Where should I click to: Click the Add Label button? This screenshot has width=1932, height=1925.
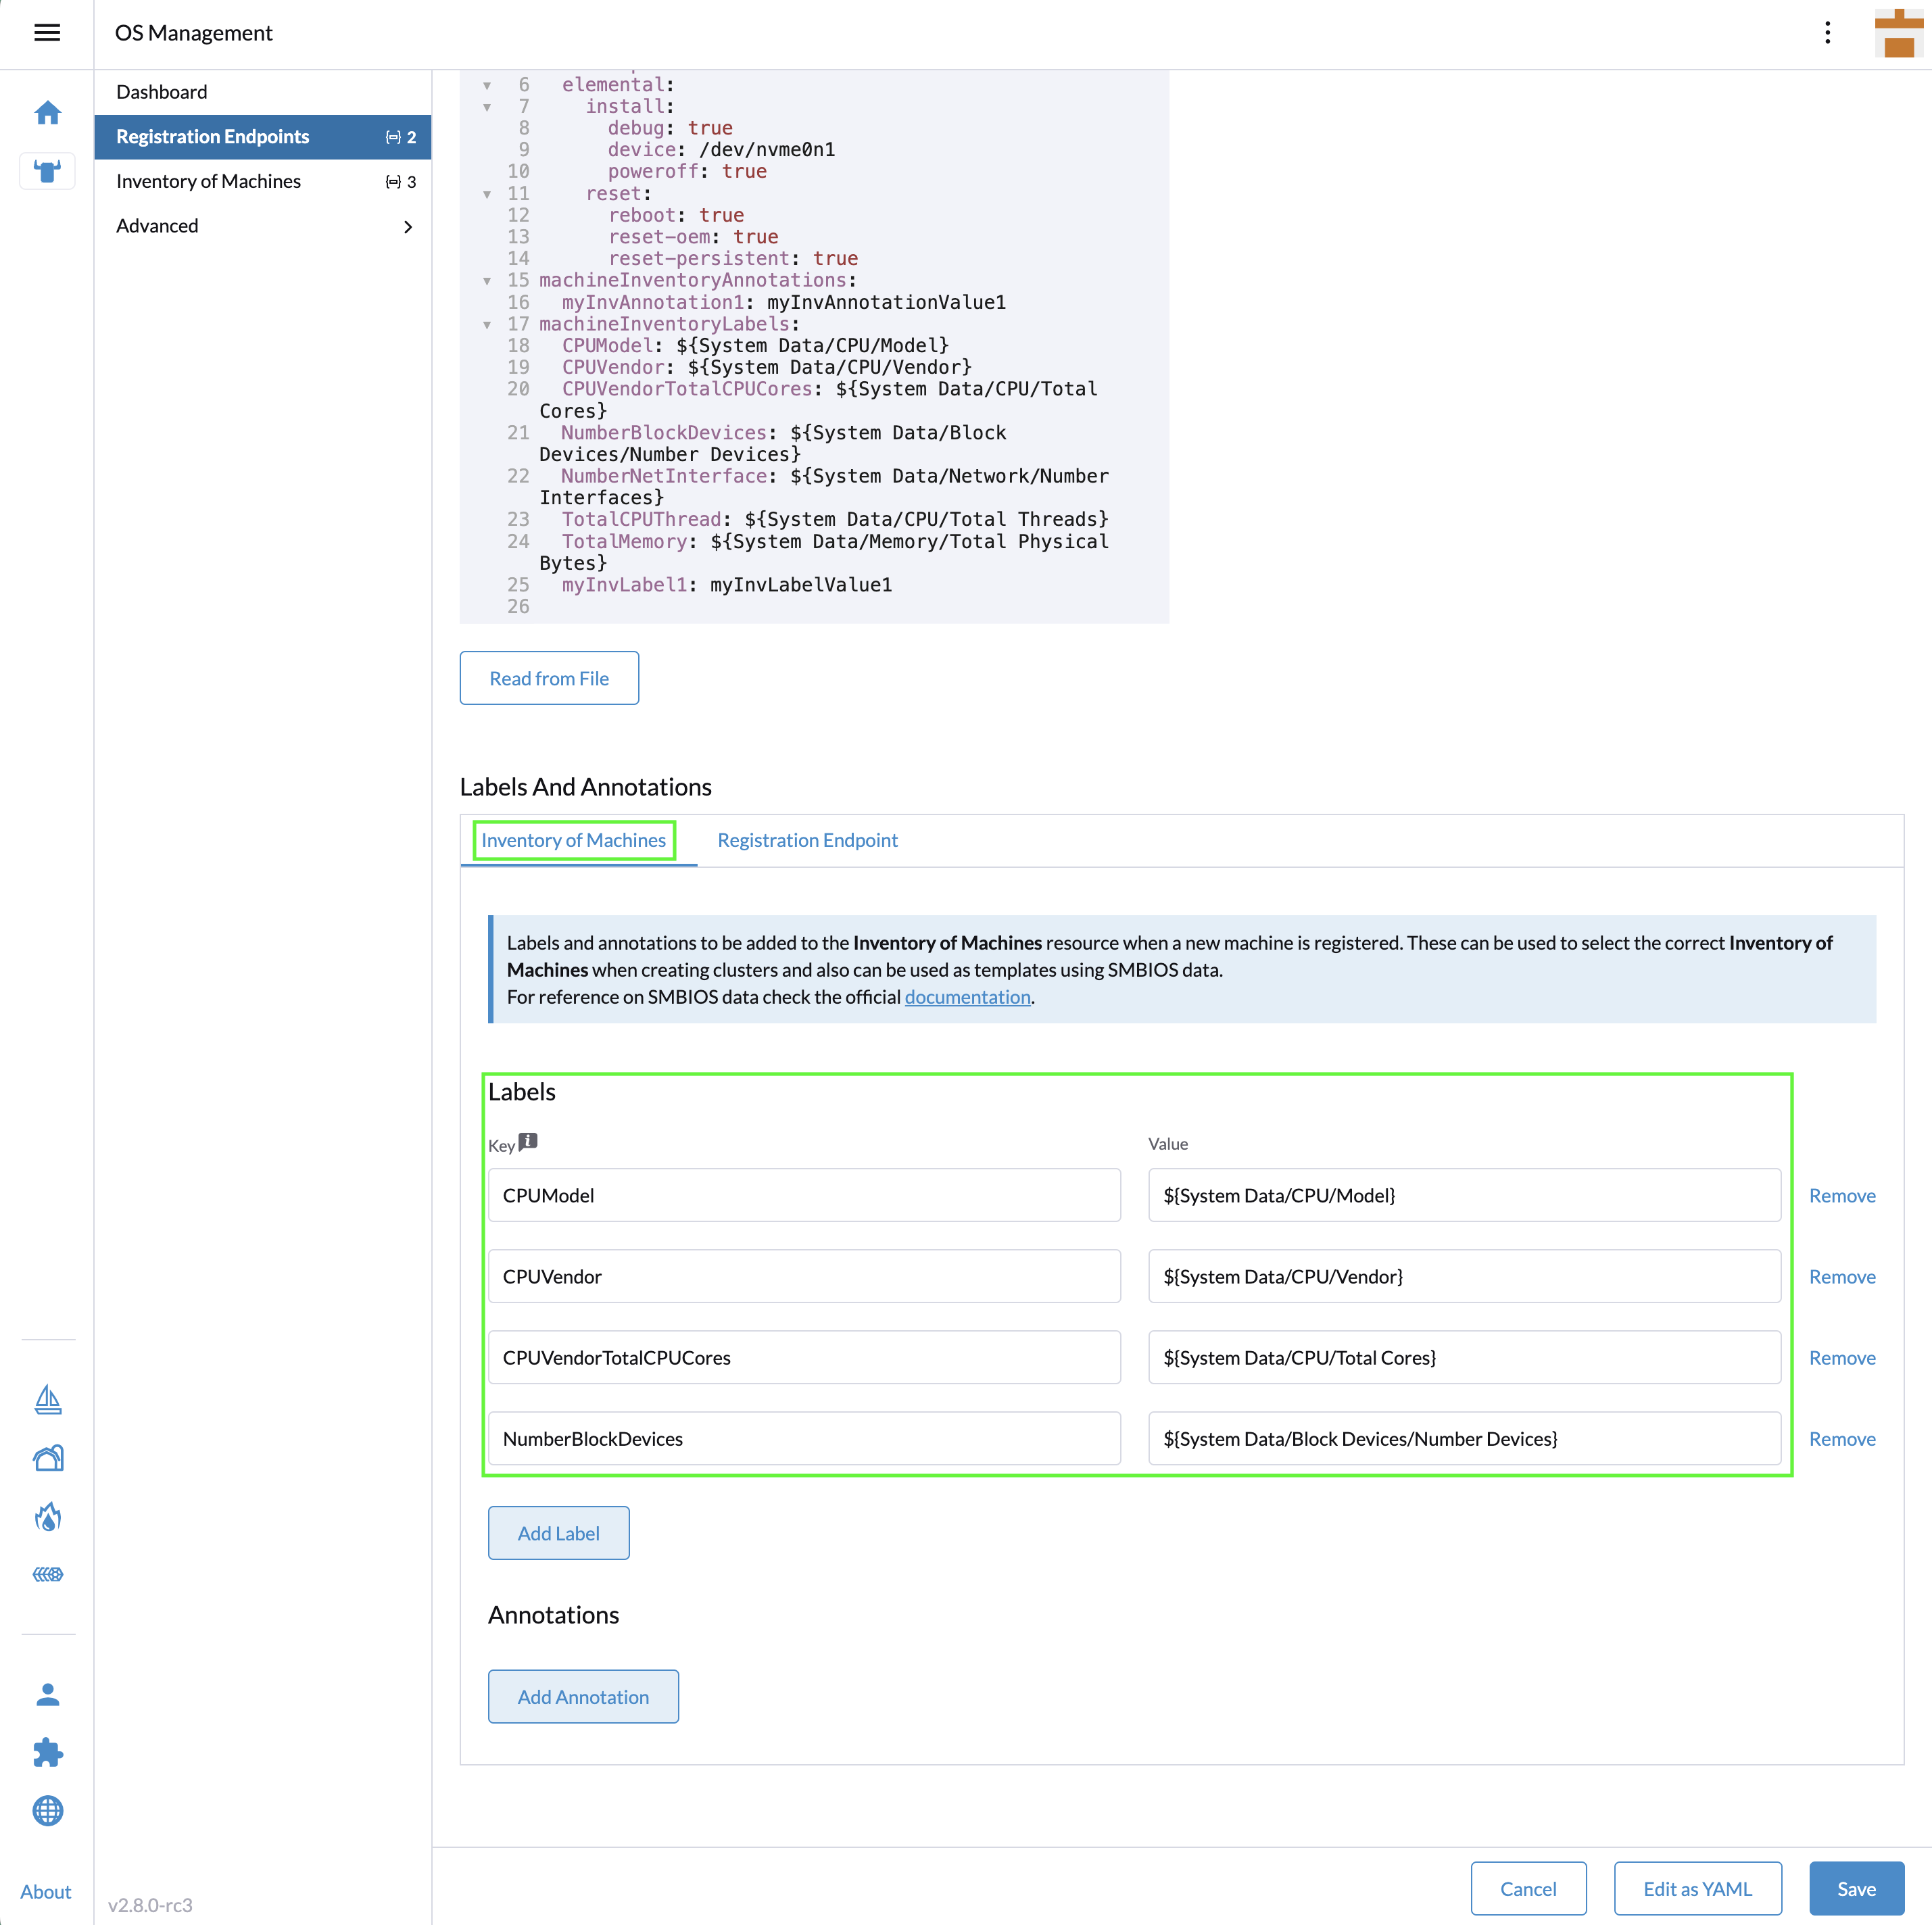[558, 1533]
